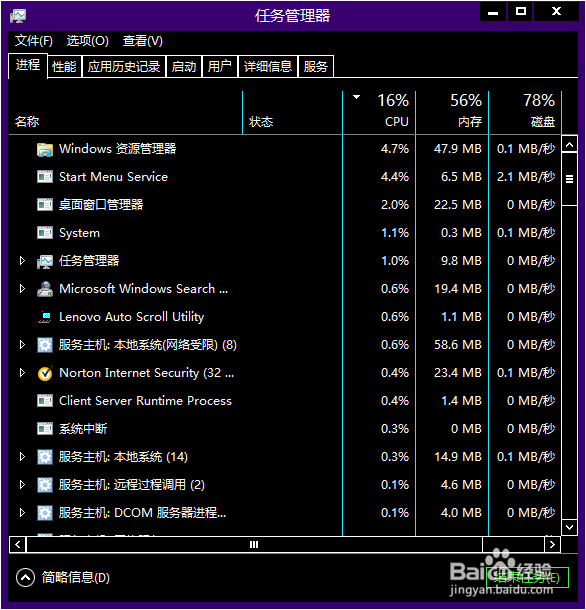
Task: Click the System process icon
Action: (45, 233)
